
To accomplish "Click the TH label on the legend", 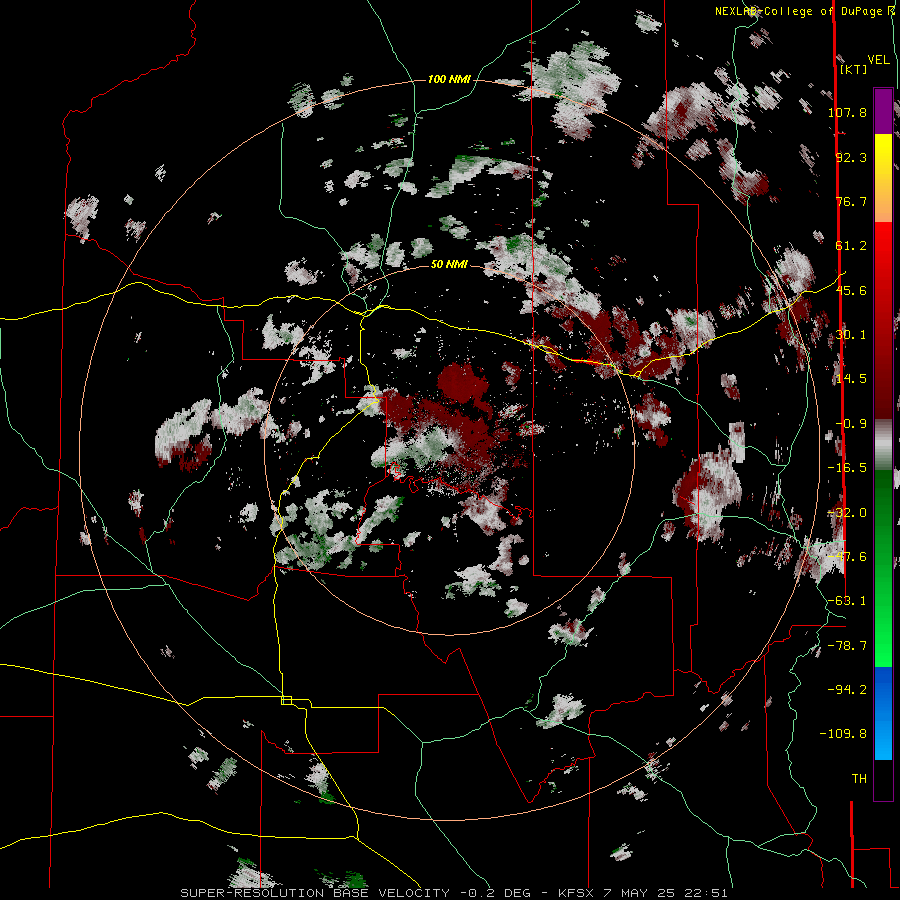I will pos(859,779).
